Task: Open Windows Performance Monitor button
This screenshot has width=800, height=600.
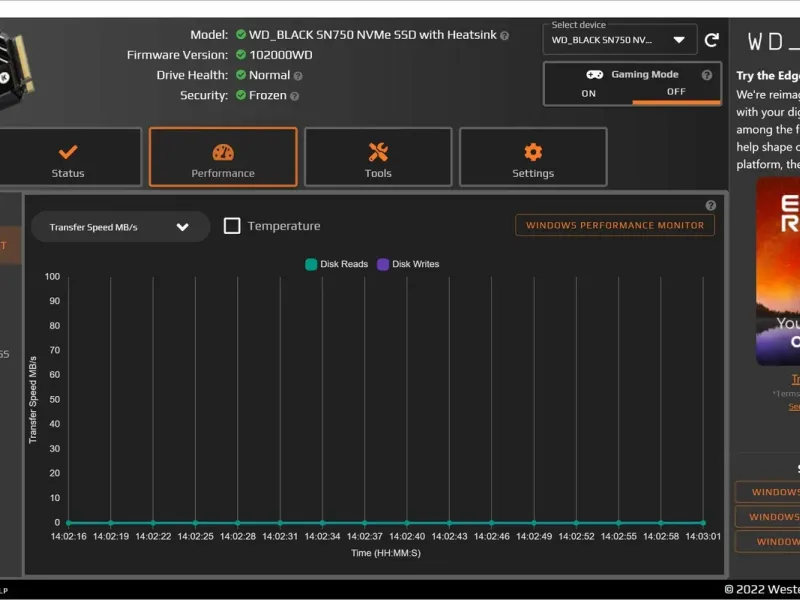Action: click(615, 225)
